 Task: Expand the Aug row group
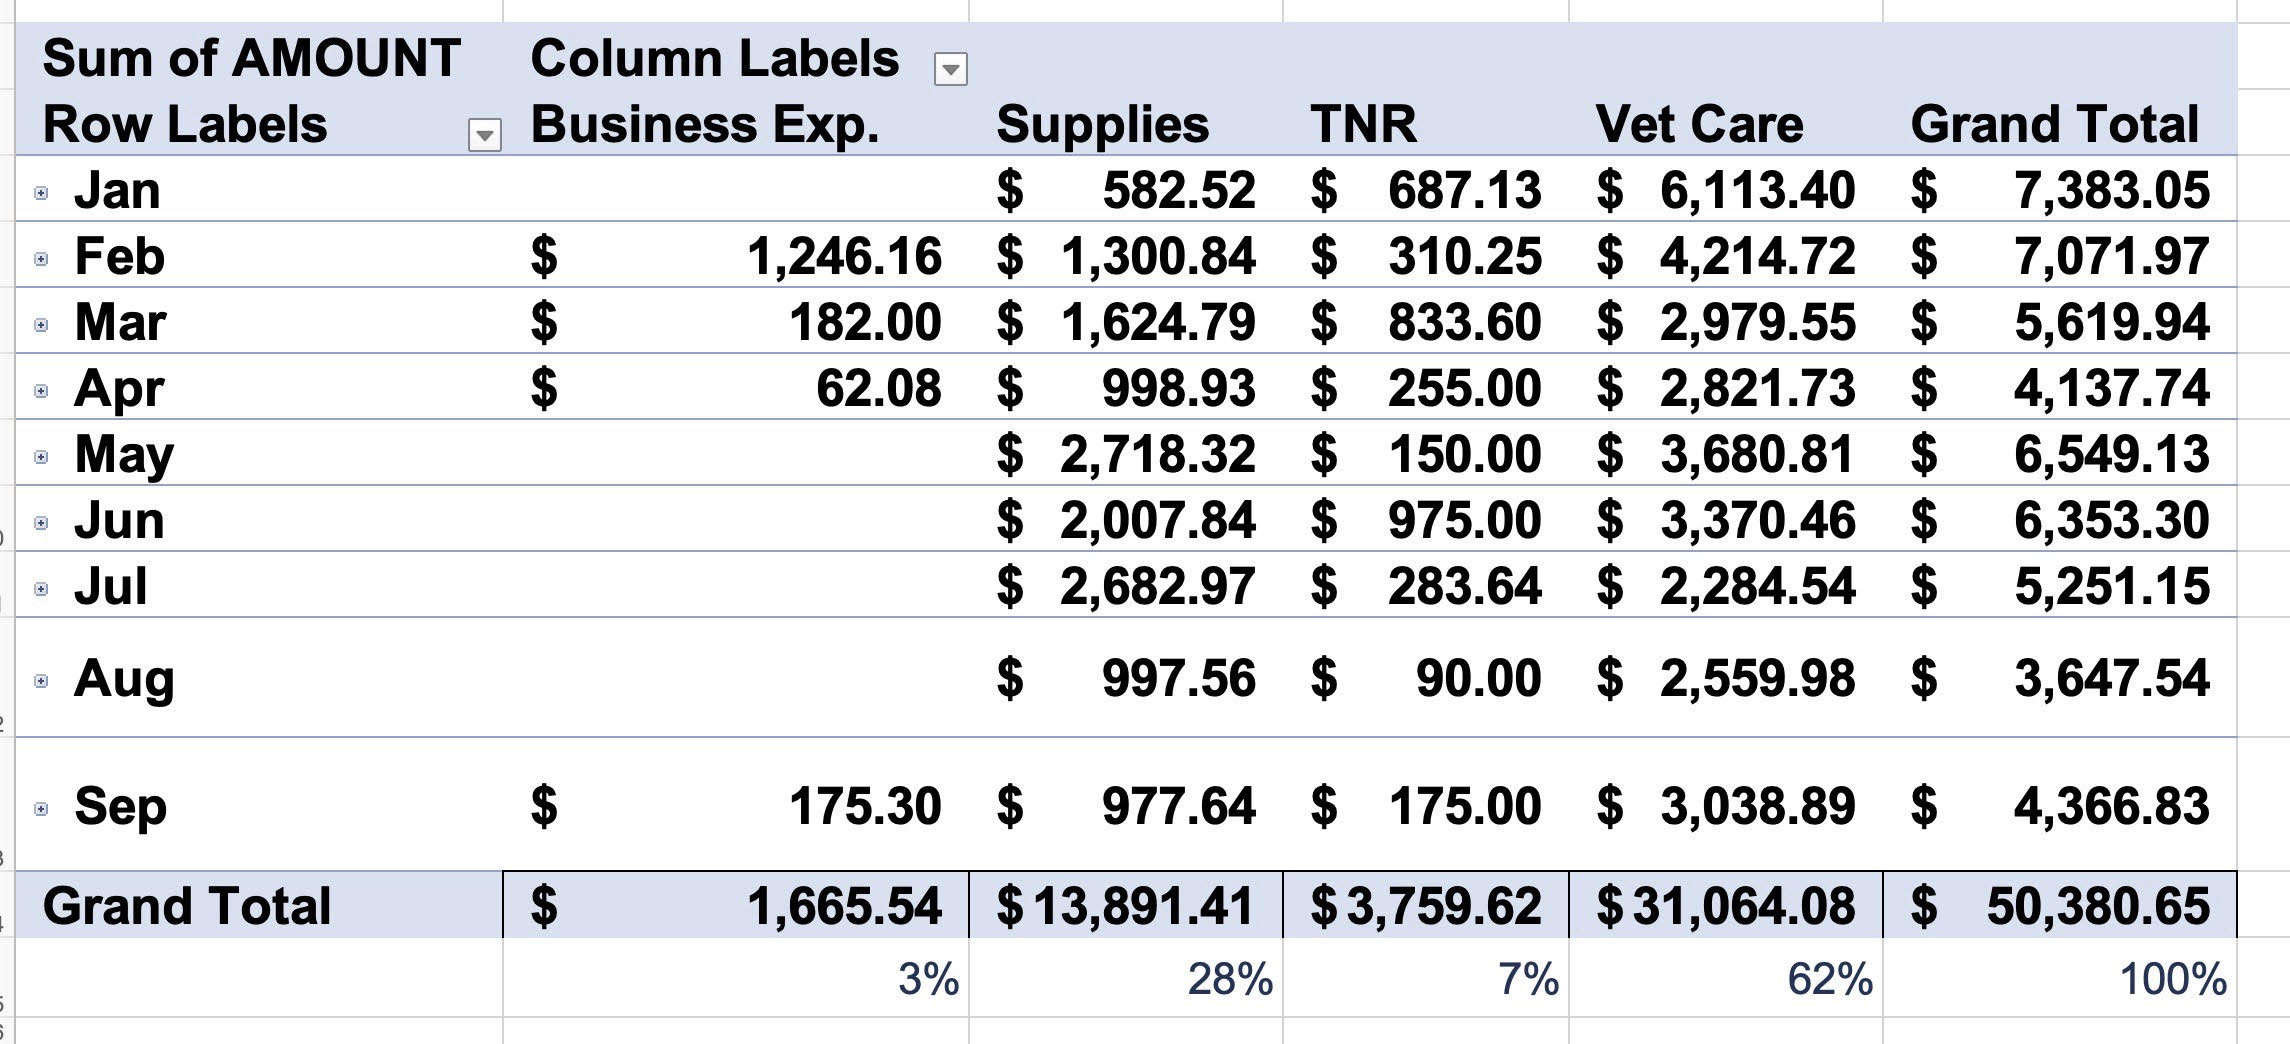(x=41, y=681)
